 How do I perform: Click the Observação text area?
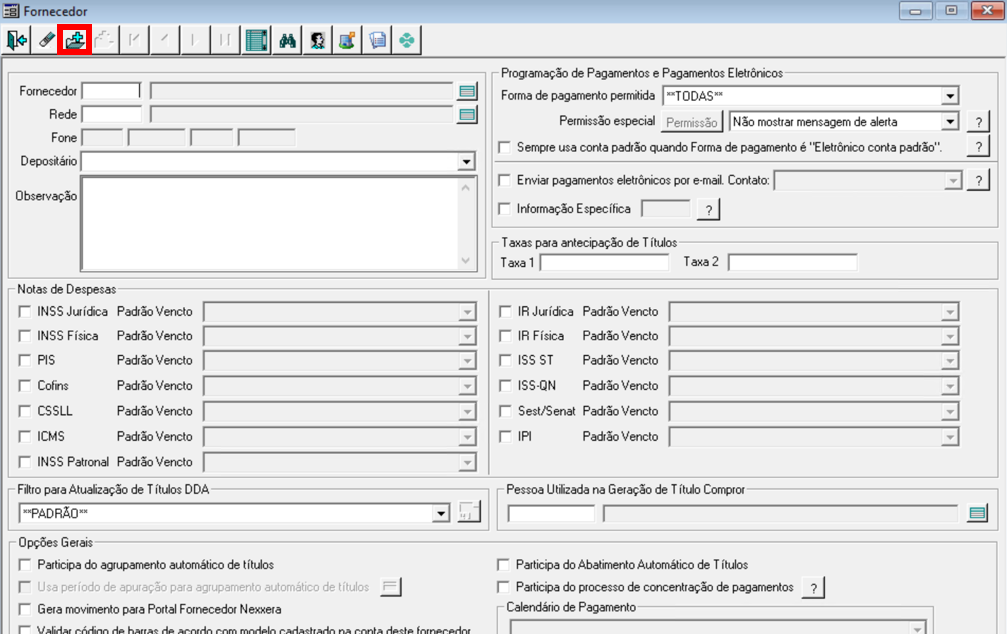[270, 223]
